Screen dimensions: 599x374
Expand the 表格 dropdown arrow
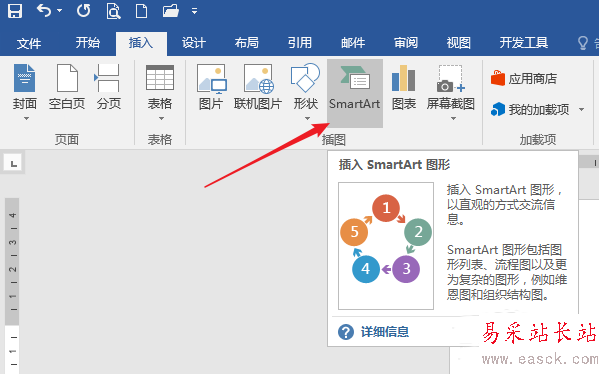tap(161, 119)
